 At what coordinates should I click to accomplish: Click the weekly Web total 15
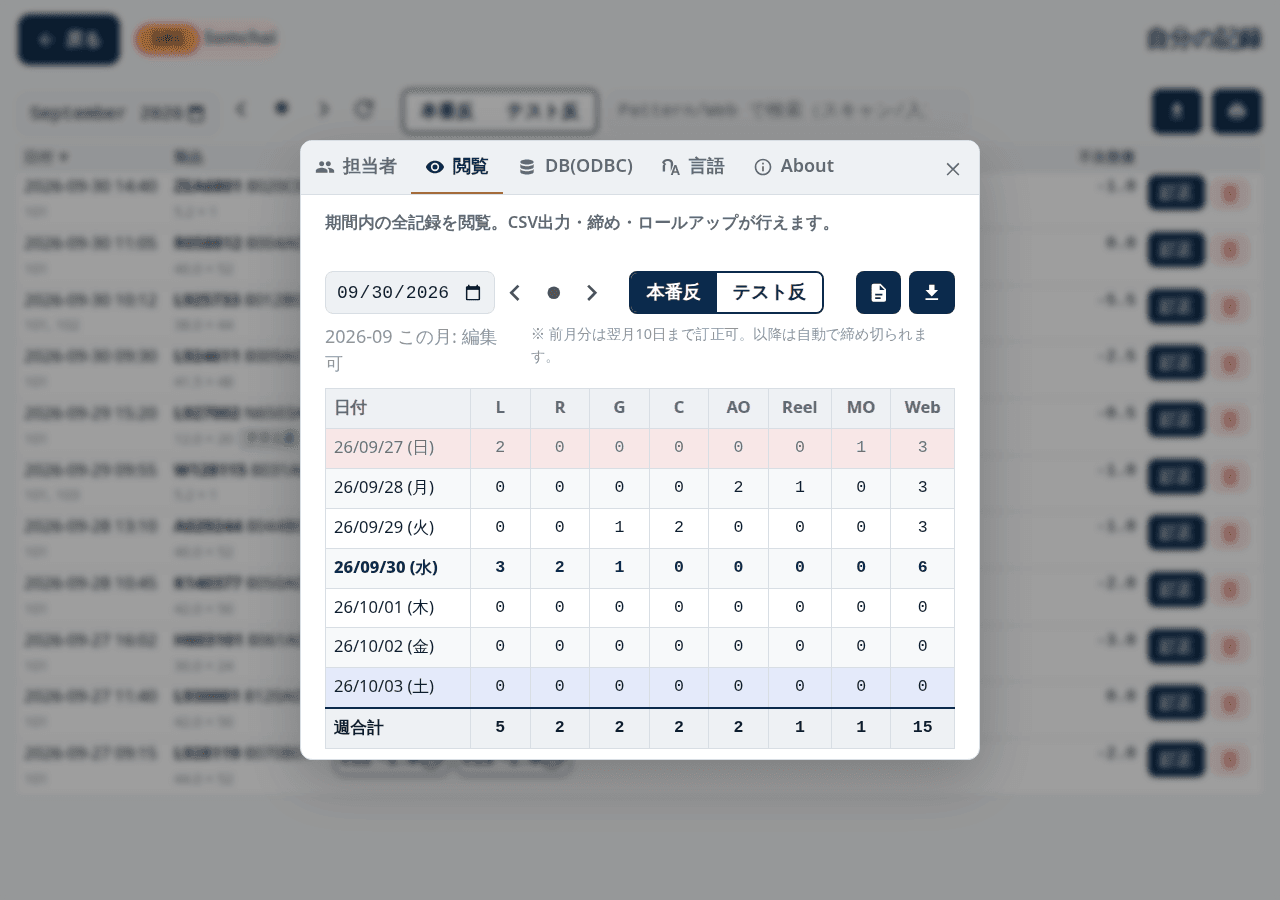coord(922,728)
